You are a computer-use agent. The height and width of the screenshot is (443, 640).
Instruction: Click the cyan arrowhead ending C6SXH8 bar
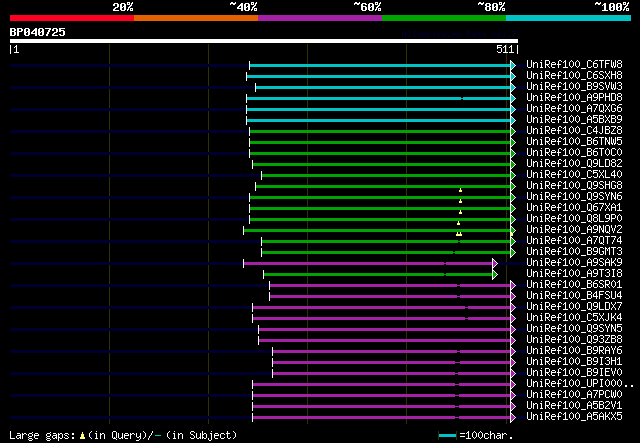coord(513,76)
